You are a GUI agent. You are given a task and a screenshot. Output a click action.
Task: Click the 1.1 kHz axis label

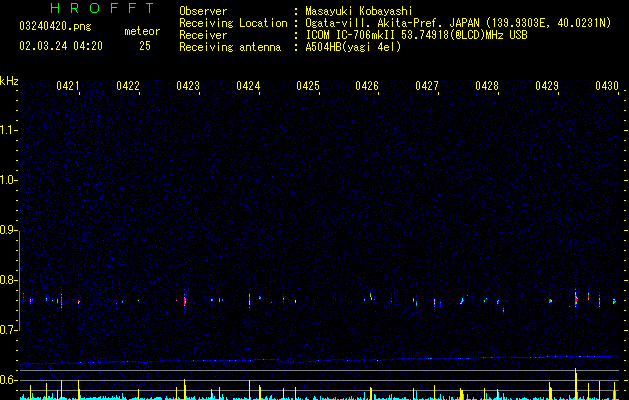coord(8,130)
